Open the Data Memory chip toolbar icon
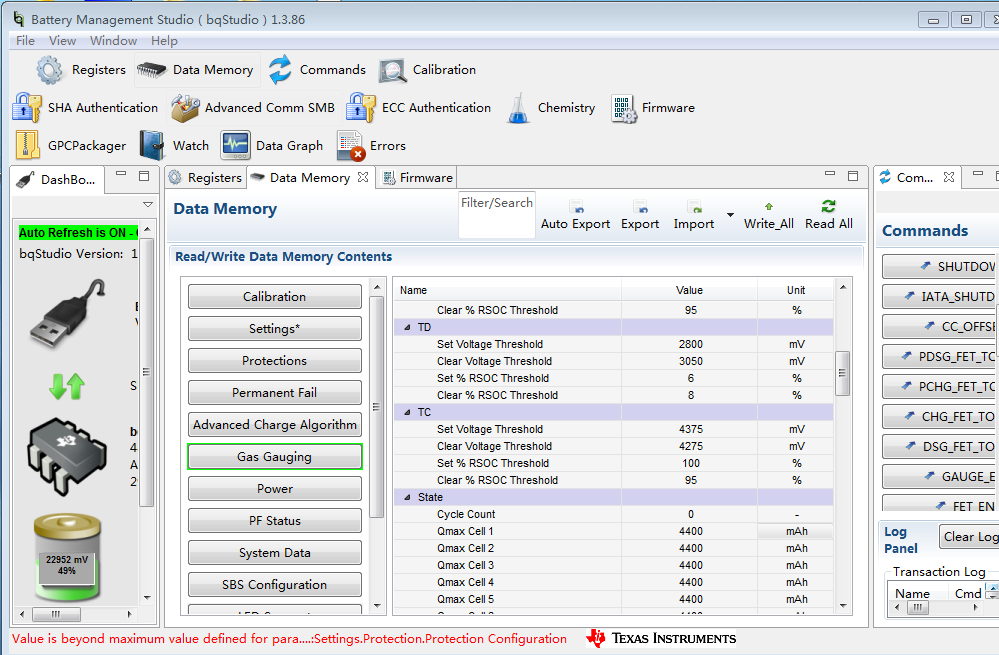 [152, 70]
